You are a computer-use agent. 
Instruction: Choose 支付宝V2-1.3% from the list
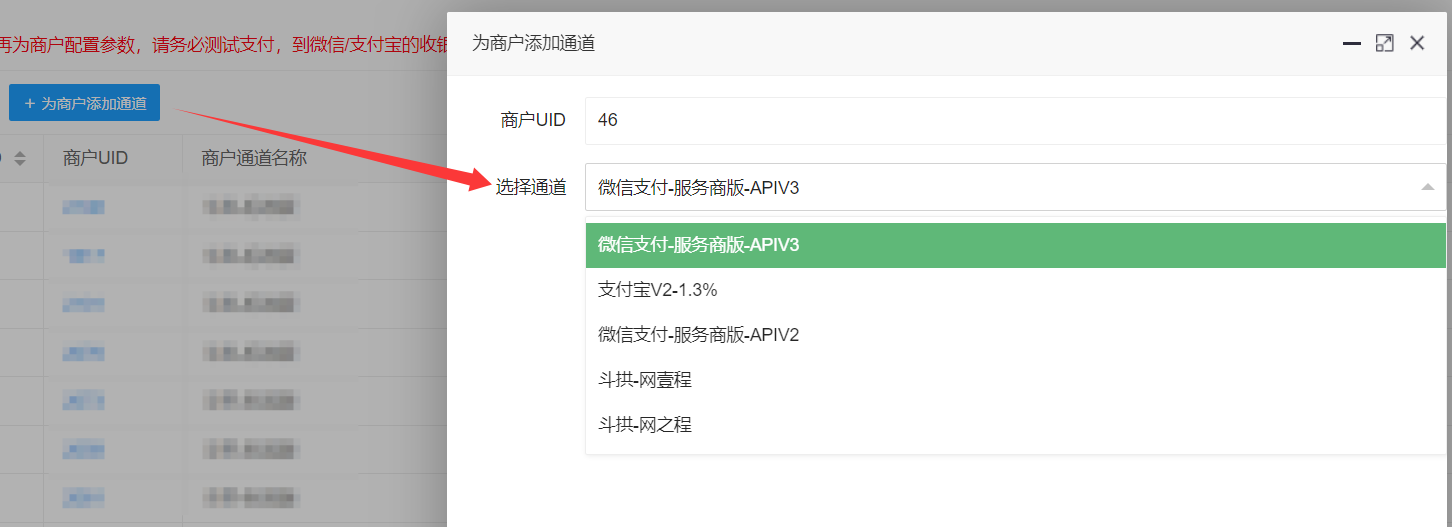(658, 290)
